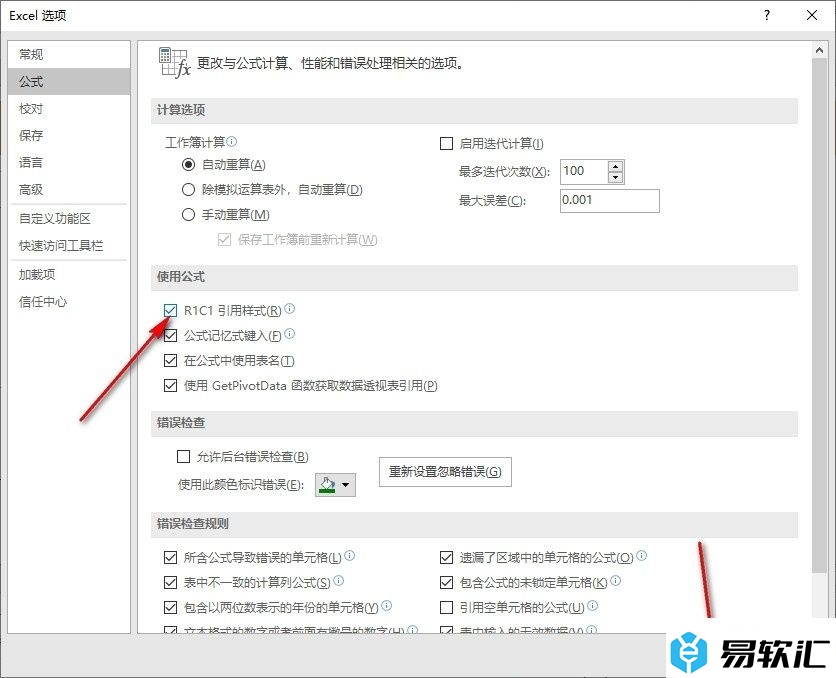Click the formula fx header icon
836x678 pixels.
174,62
